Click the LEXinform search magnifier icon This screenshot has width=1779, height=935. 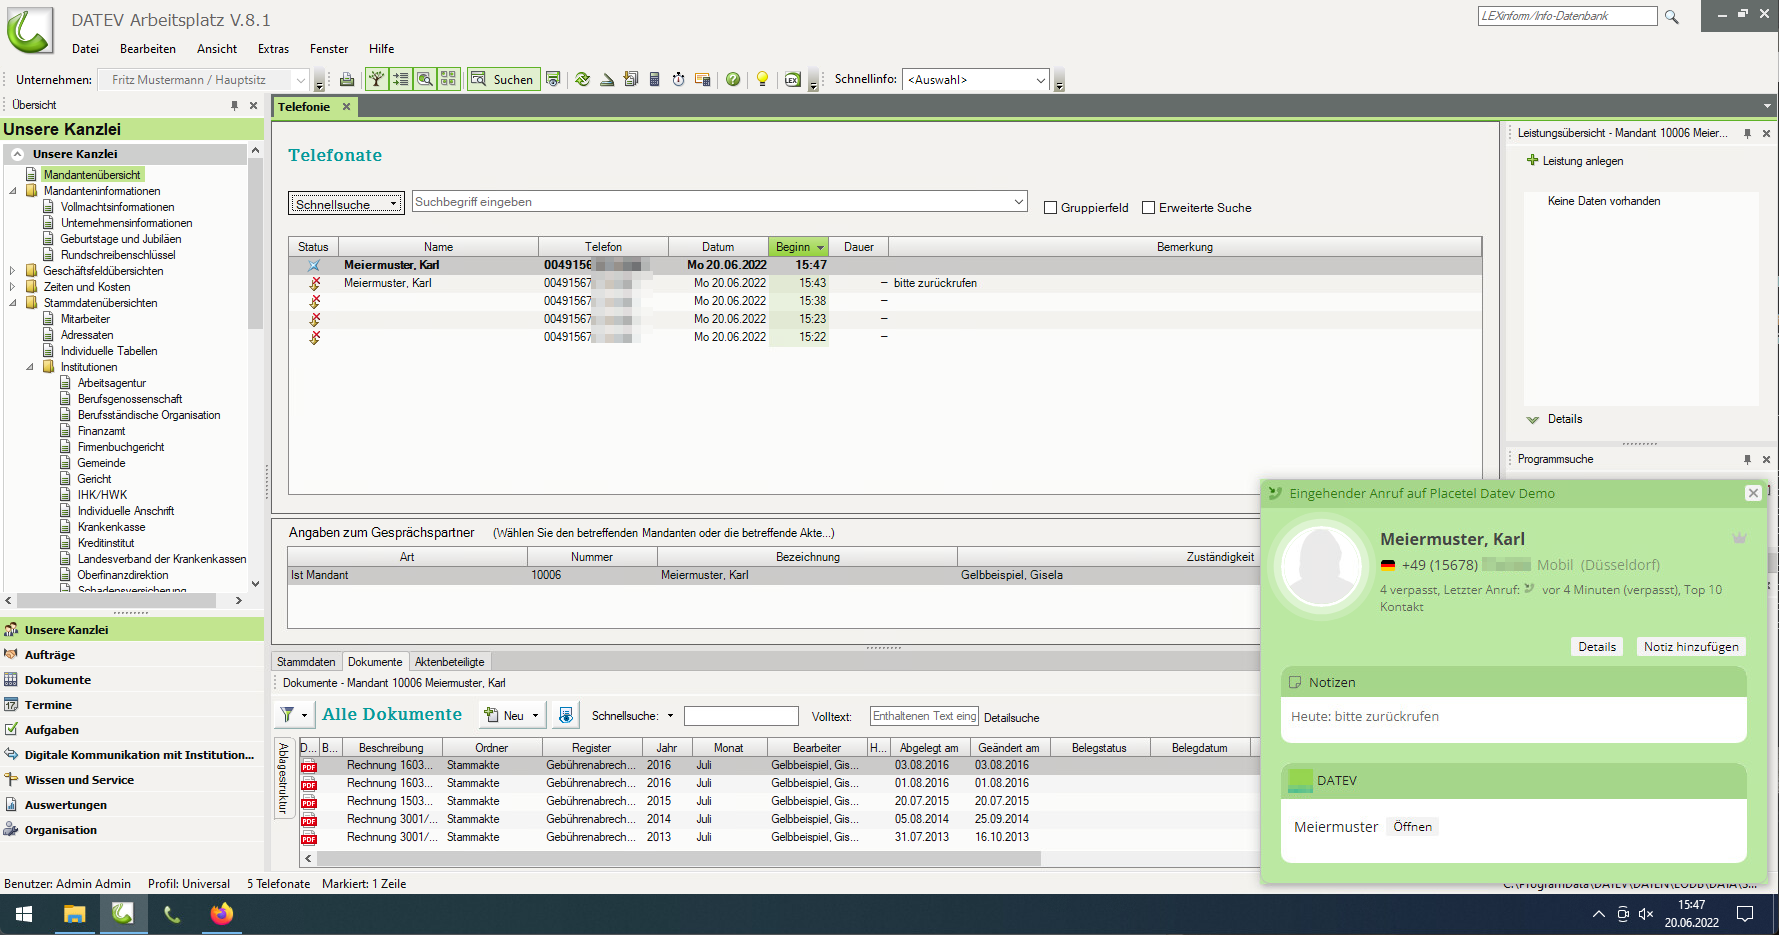point(1671,17)
